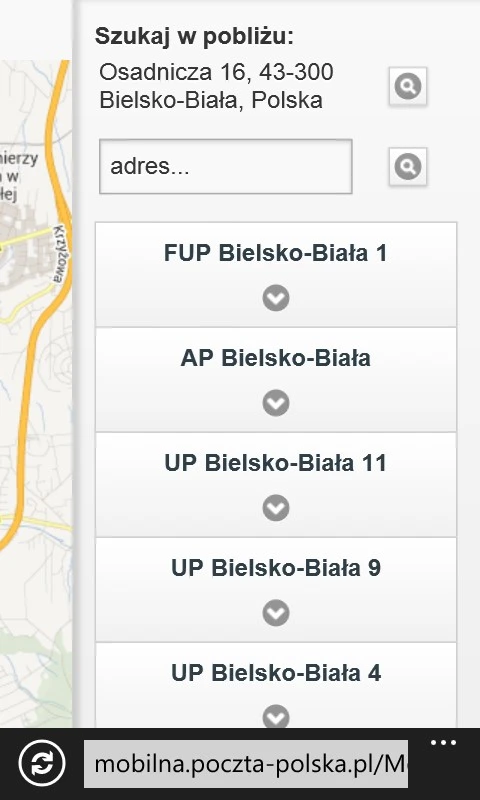Expand FUP Bielsko-Biała 1 chevron

(x=276, y=298)
